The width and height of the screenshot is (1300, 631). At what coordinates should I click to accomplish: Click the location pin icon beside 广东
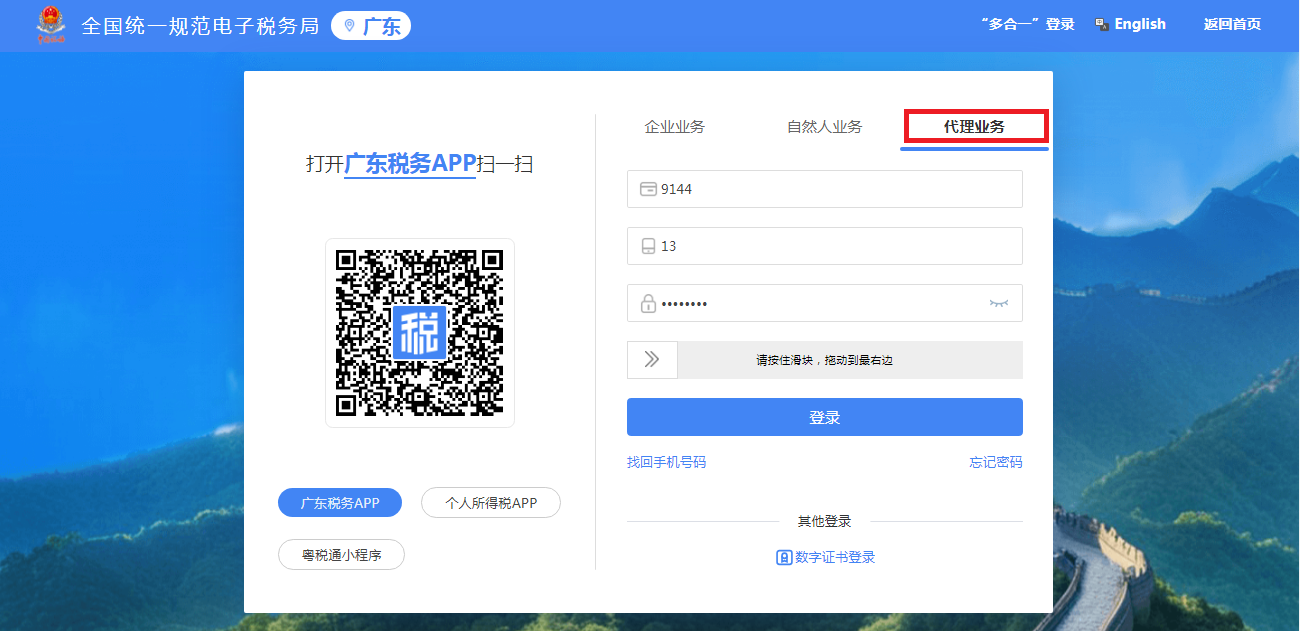[x=349, y=26]
